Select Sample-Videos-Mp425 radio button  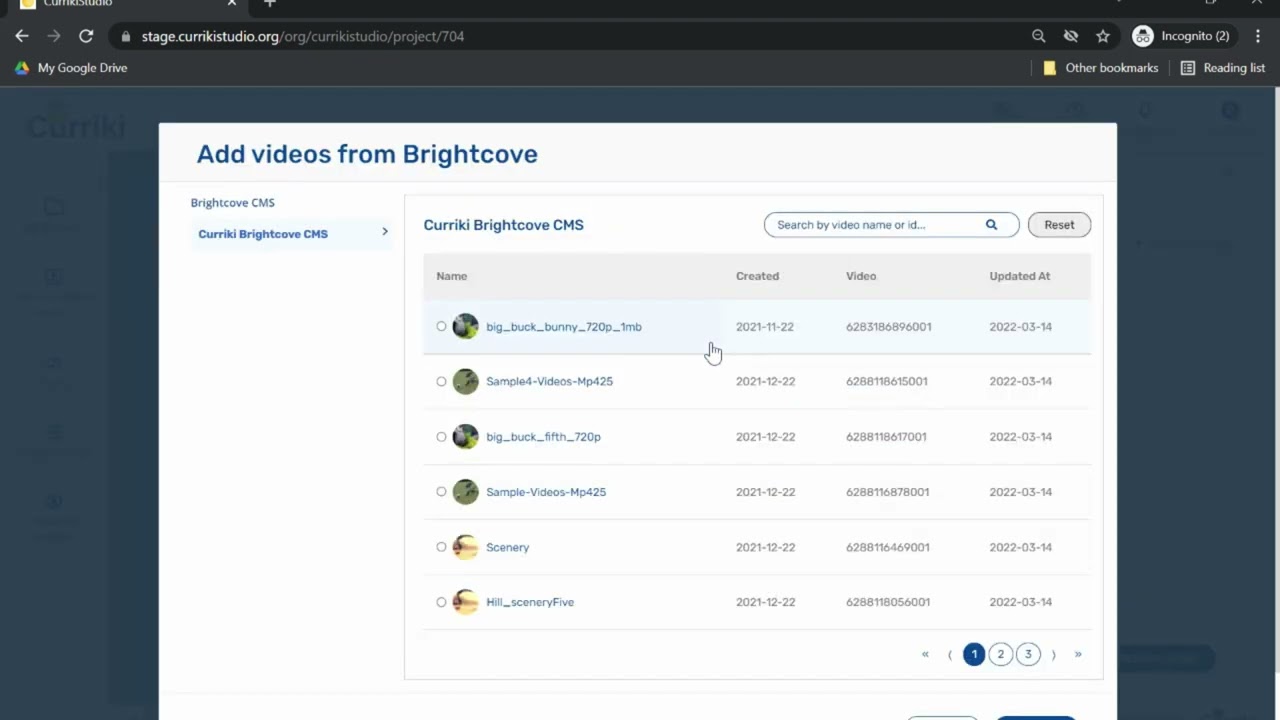point(441,491)
